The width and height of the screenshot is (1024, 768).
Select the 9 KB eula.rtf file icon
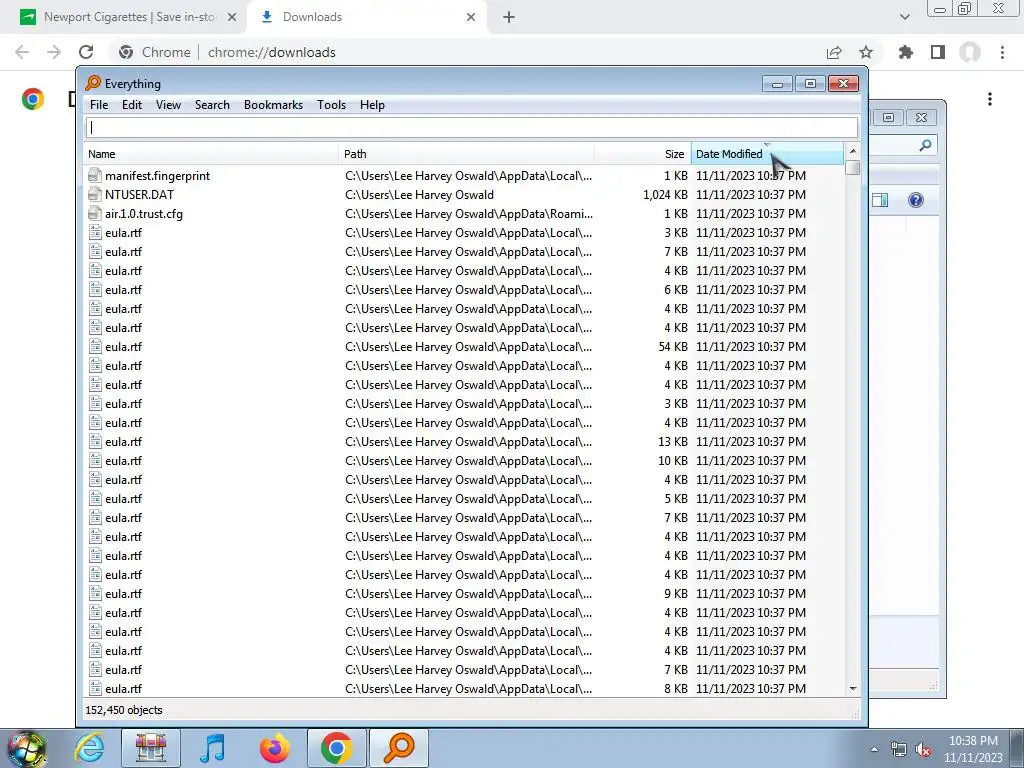(95, 594)
